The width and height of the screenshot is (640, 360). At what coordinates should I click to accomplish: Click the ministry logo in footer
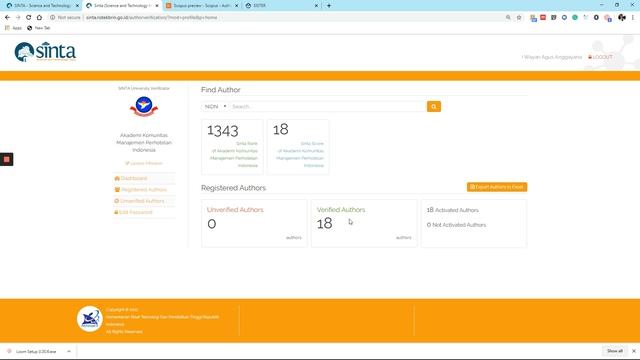[89, 319]
